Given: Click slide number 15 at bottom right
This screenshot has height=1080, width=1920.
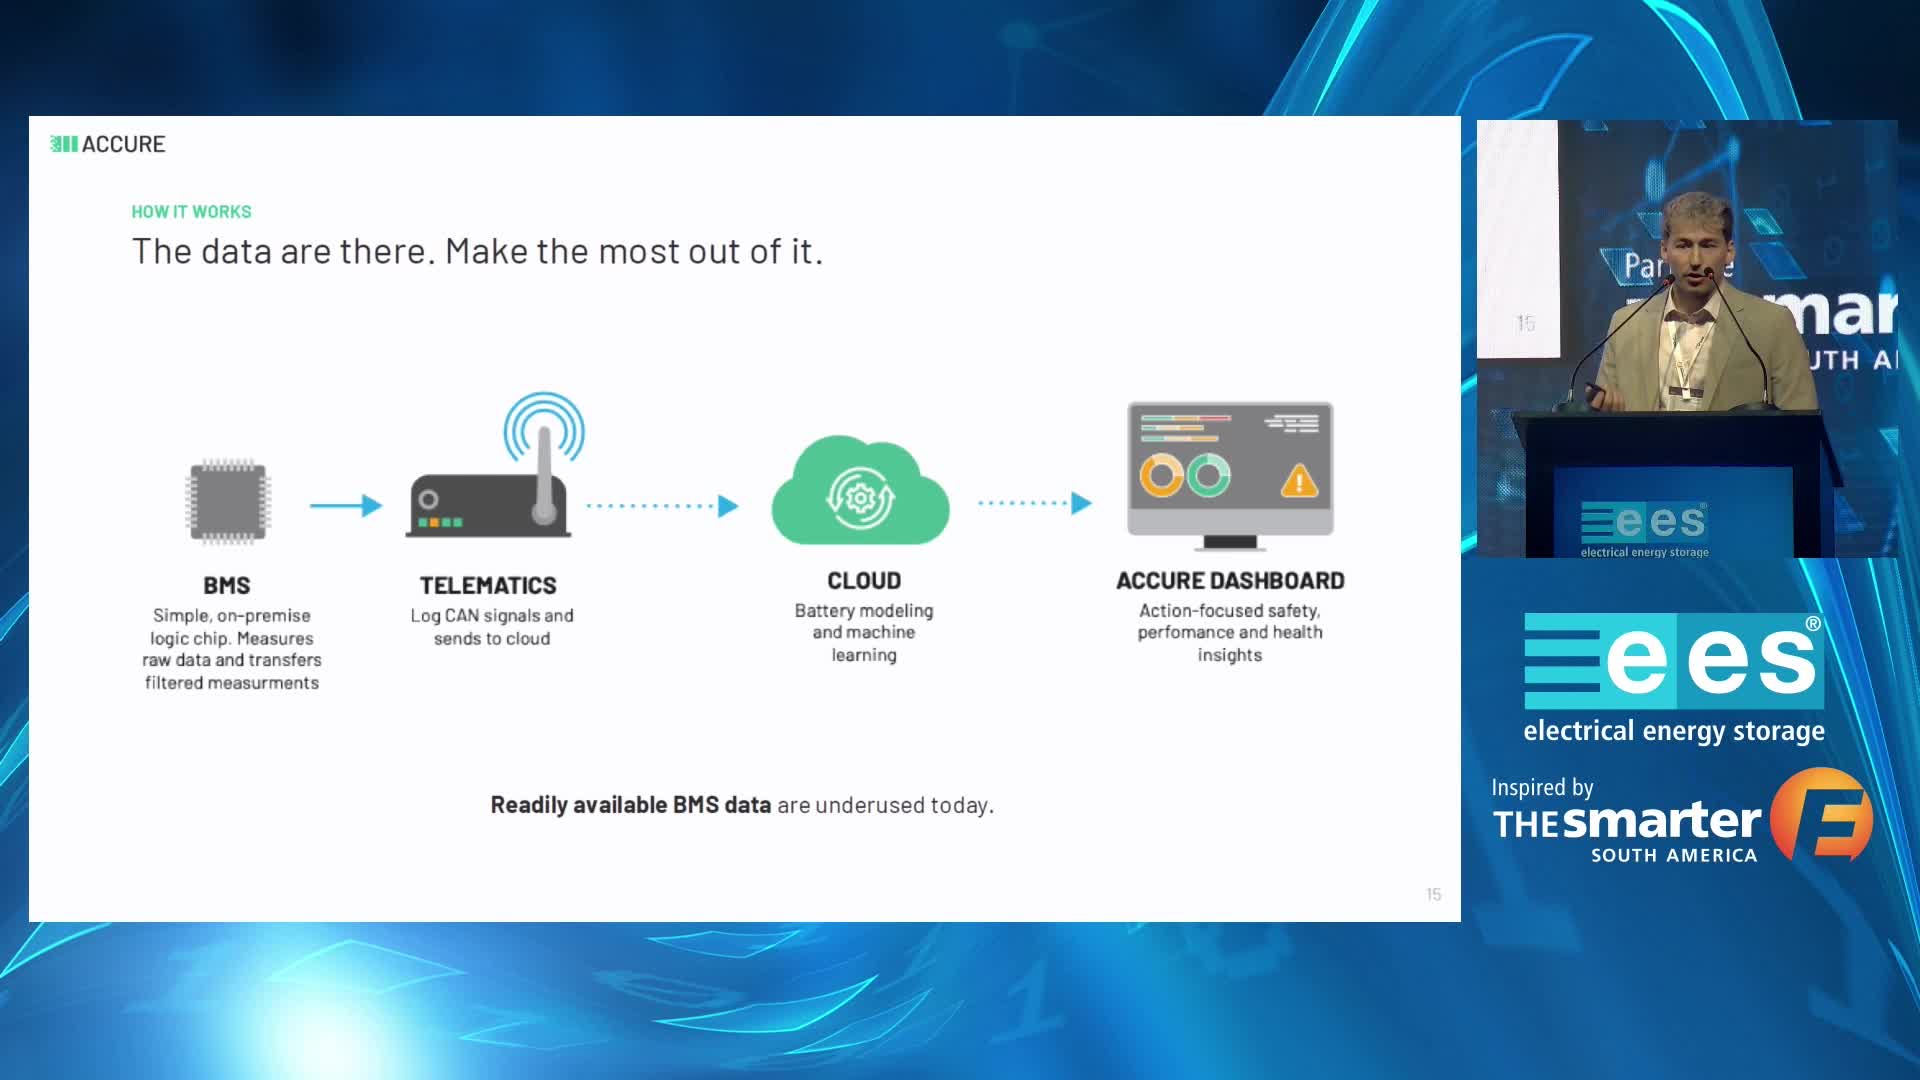Looking at the screenshot, I should pyautogui.click(x=1433, y=894).
